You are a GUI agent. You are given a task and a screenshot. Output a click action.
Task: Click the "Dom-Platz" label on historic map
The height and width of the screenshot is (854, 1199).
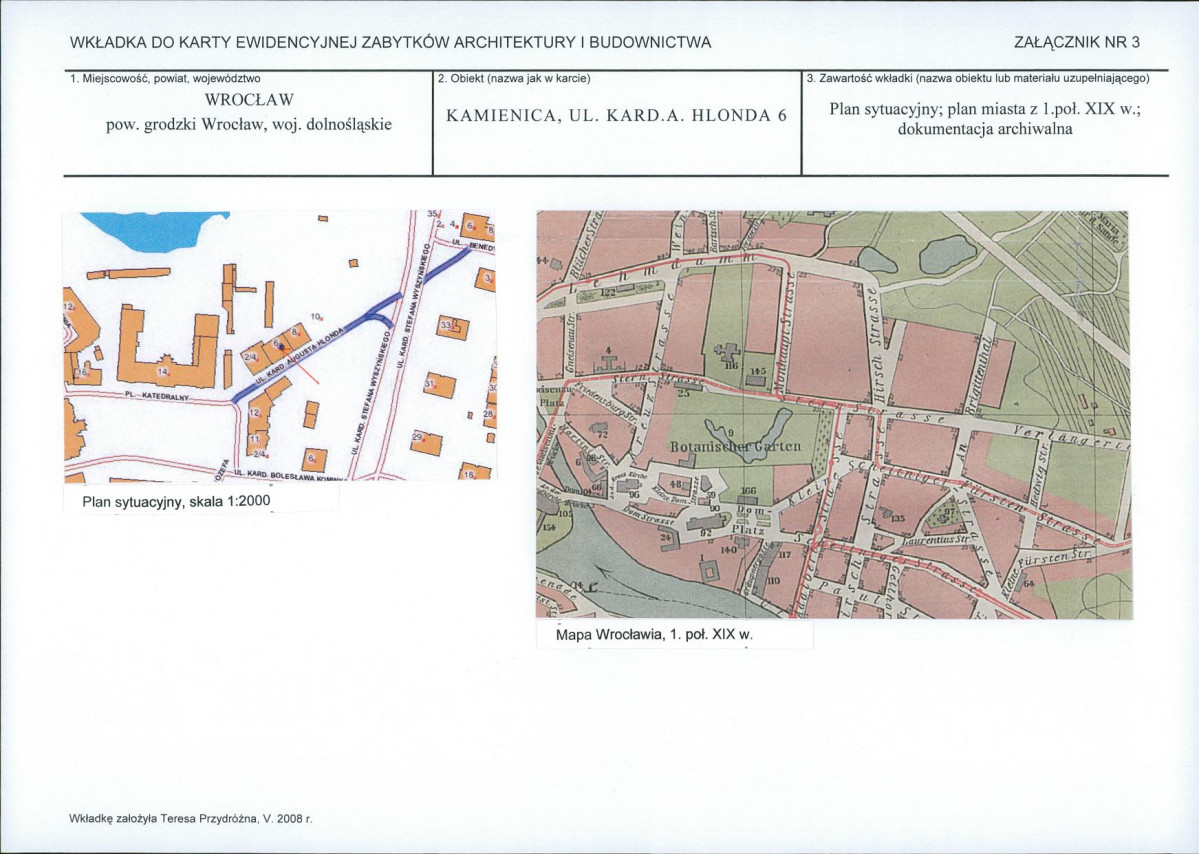tap(750, 520)
